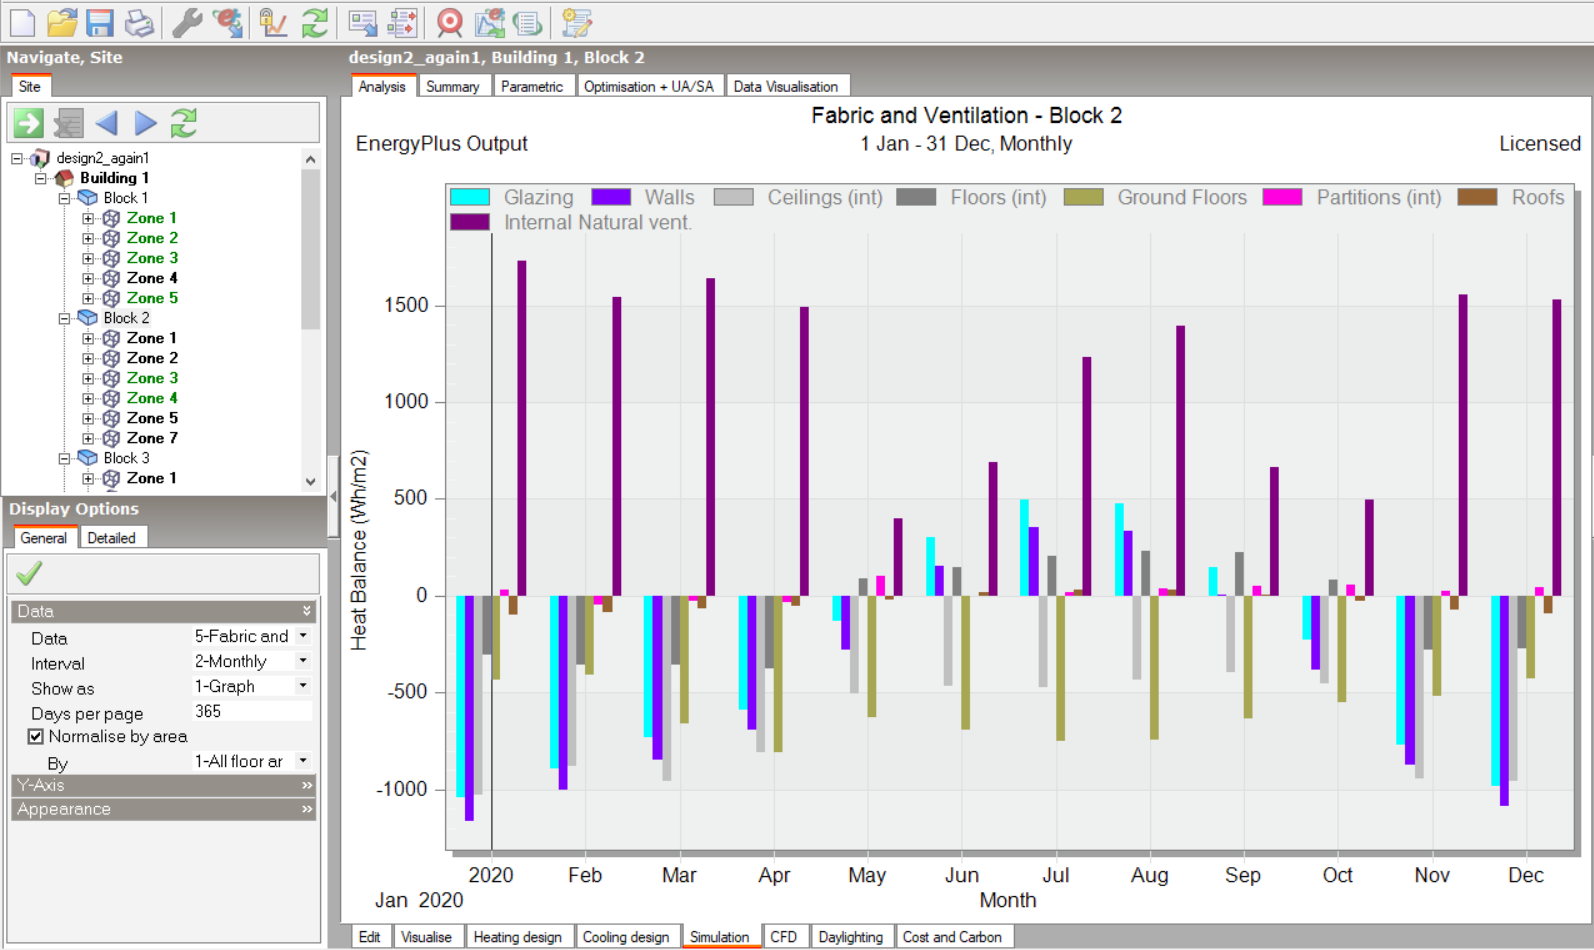Select Block 3 in the navigator tree
1594x950 pixels.
[x=127, y=458]
